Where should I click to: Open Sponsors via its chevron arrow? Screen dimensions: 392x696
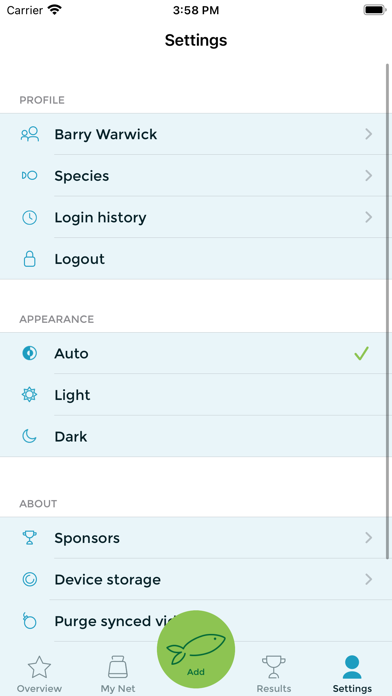pos(368,538)
